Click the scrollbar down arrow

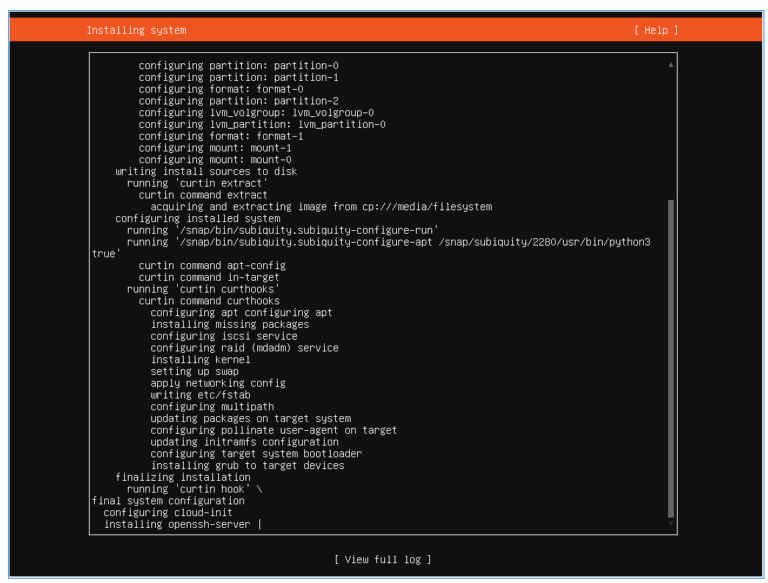coord(670,524)
